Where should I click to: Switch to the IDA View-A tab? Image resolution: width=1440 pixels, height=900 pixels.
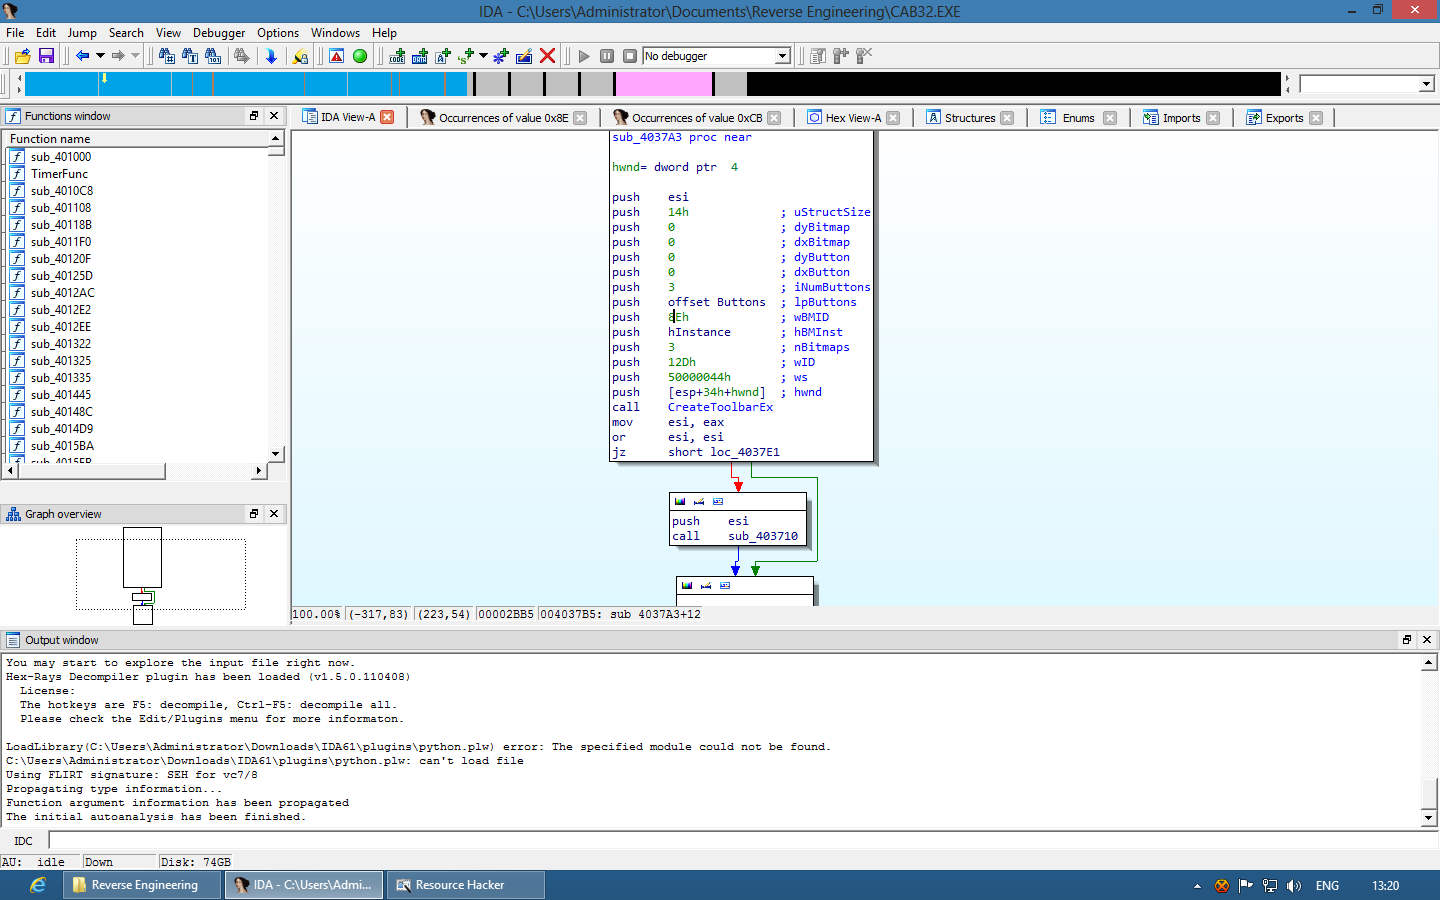pyautogui.click(x=348, y=117)
